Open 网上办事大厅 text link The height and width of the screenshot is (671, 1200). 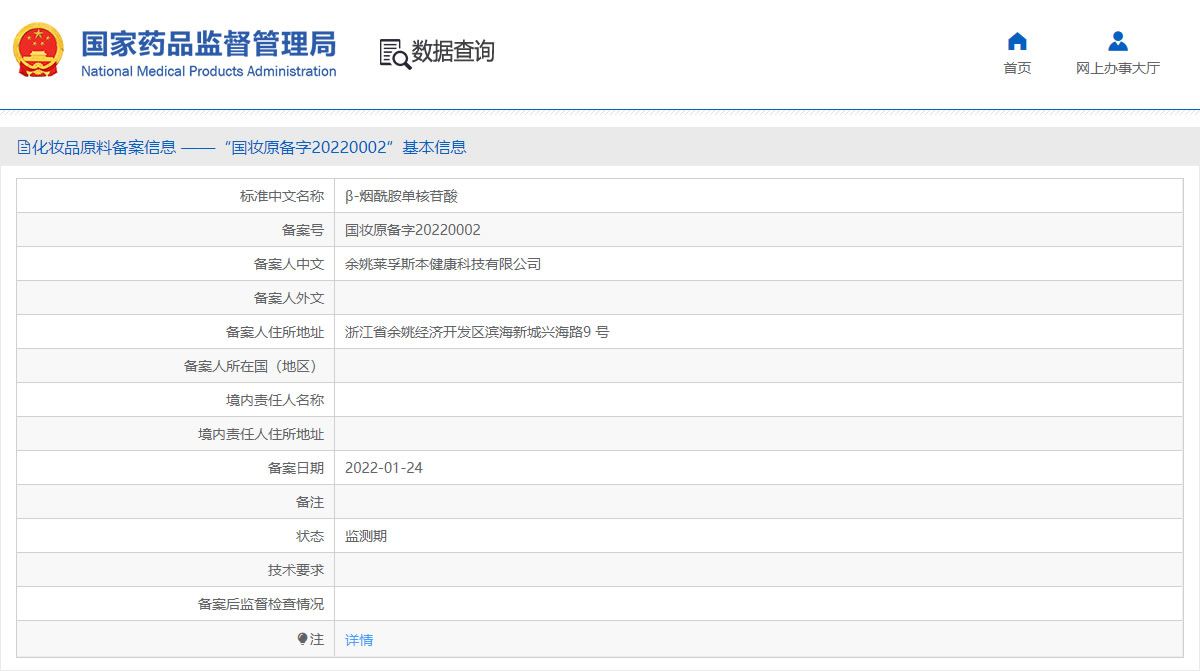pos(1118,68)
